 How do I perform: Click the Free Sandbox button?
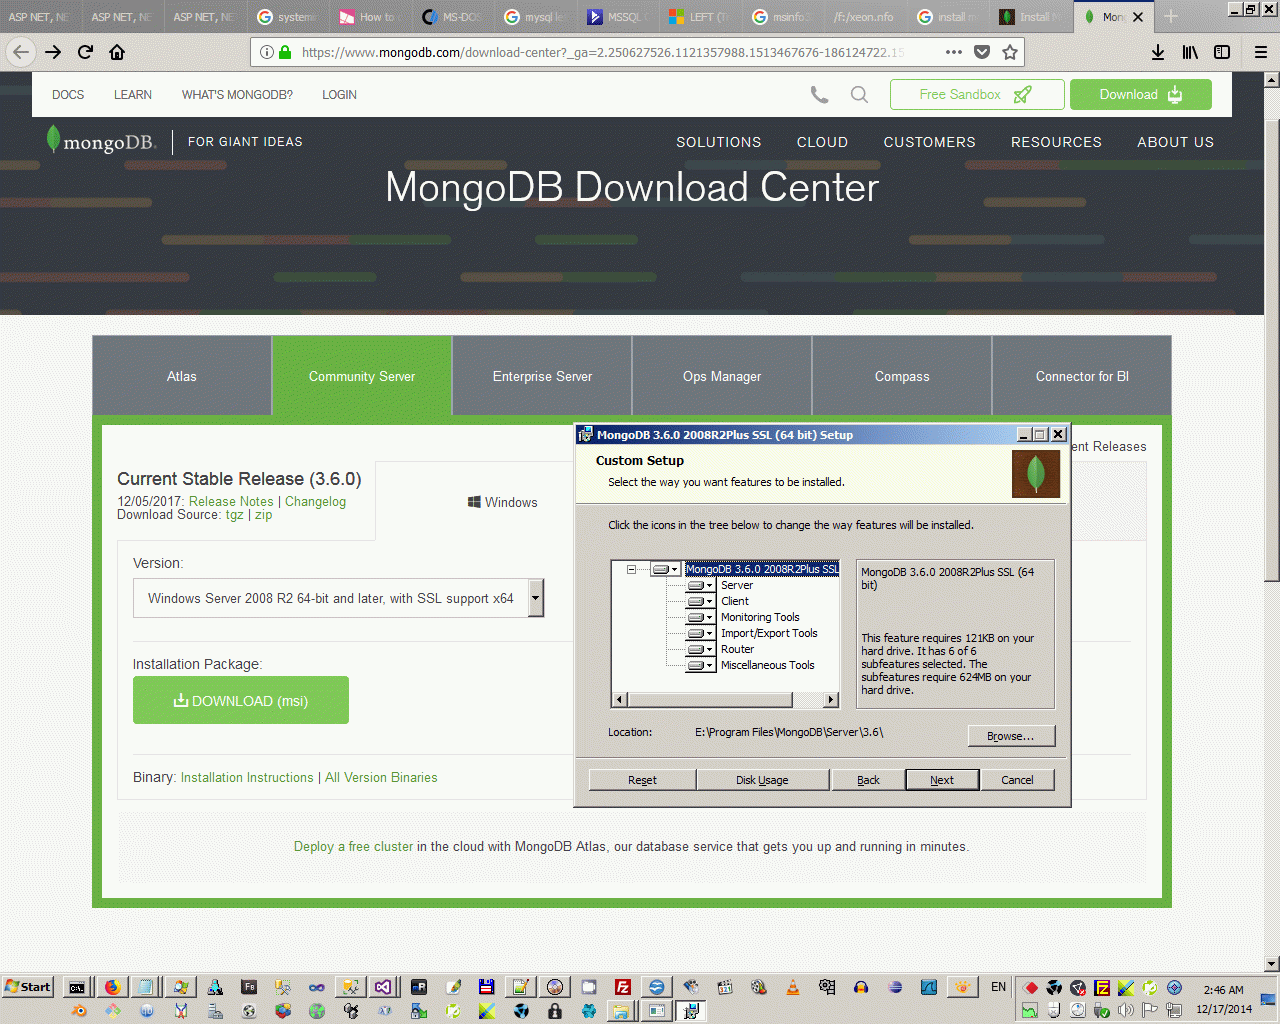coord(977,95)
